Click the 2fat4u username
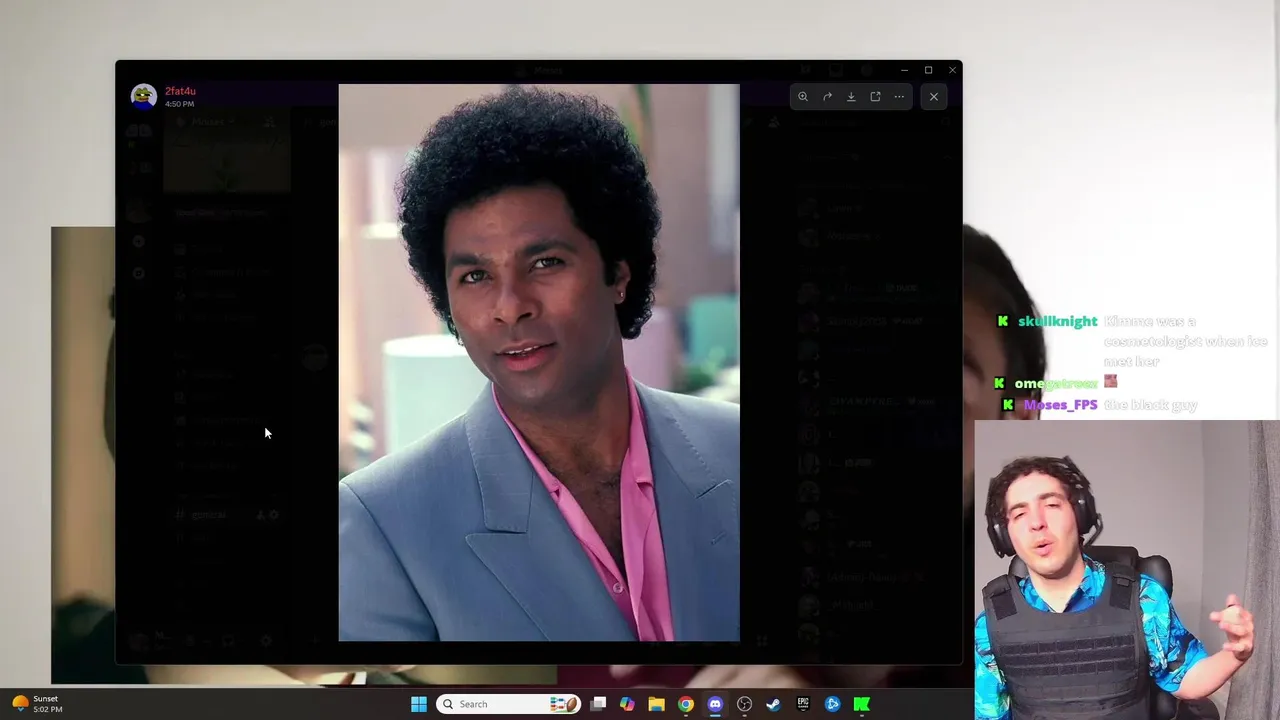Viewport: 1280px width, 720px height. point(180,91)
